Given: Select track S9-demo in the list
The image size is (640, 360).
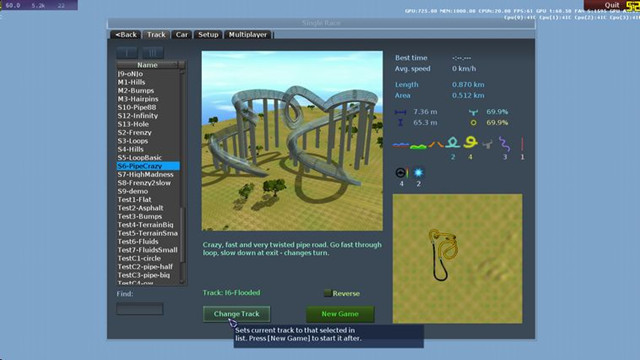Looking at the screenshot, I should point(148,191).
